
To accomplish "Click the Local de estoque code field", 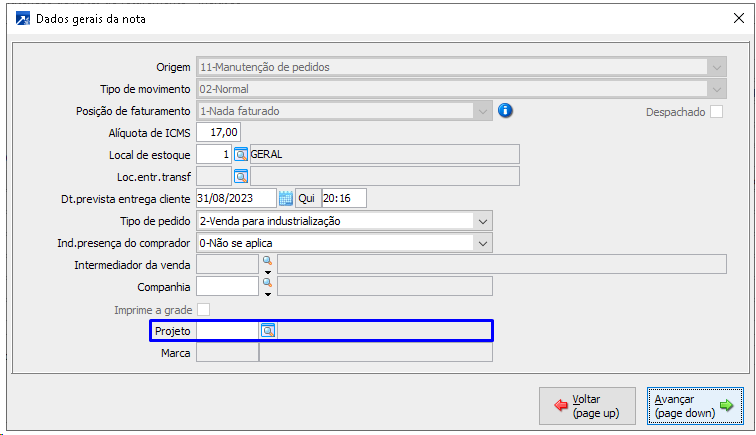I will pyautogui.click(x=214, y=154).
